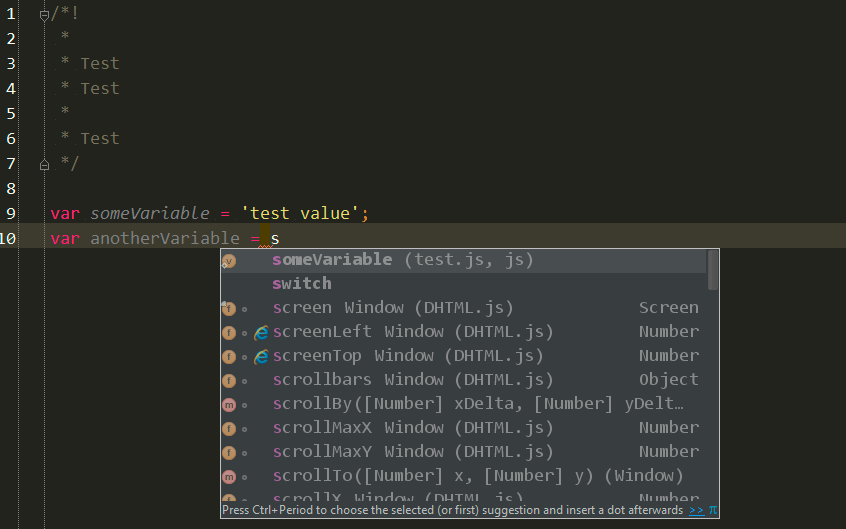Click the Test comment on line 3

100,64
